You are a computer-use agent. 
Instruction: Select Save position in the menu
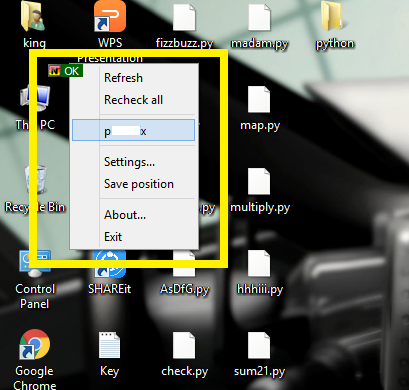pyautogui.click(x=133, y=184)
